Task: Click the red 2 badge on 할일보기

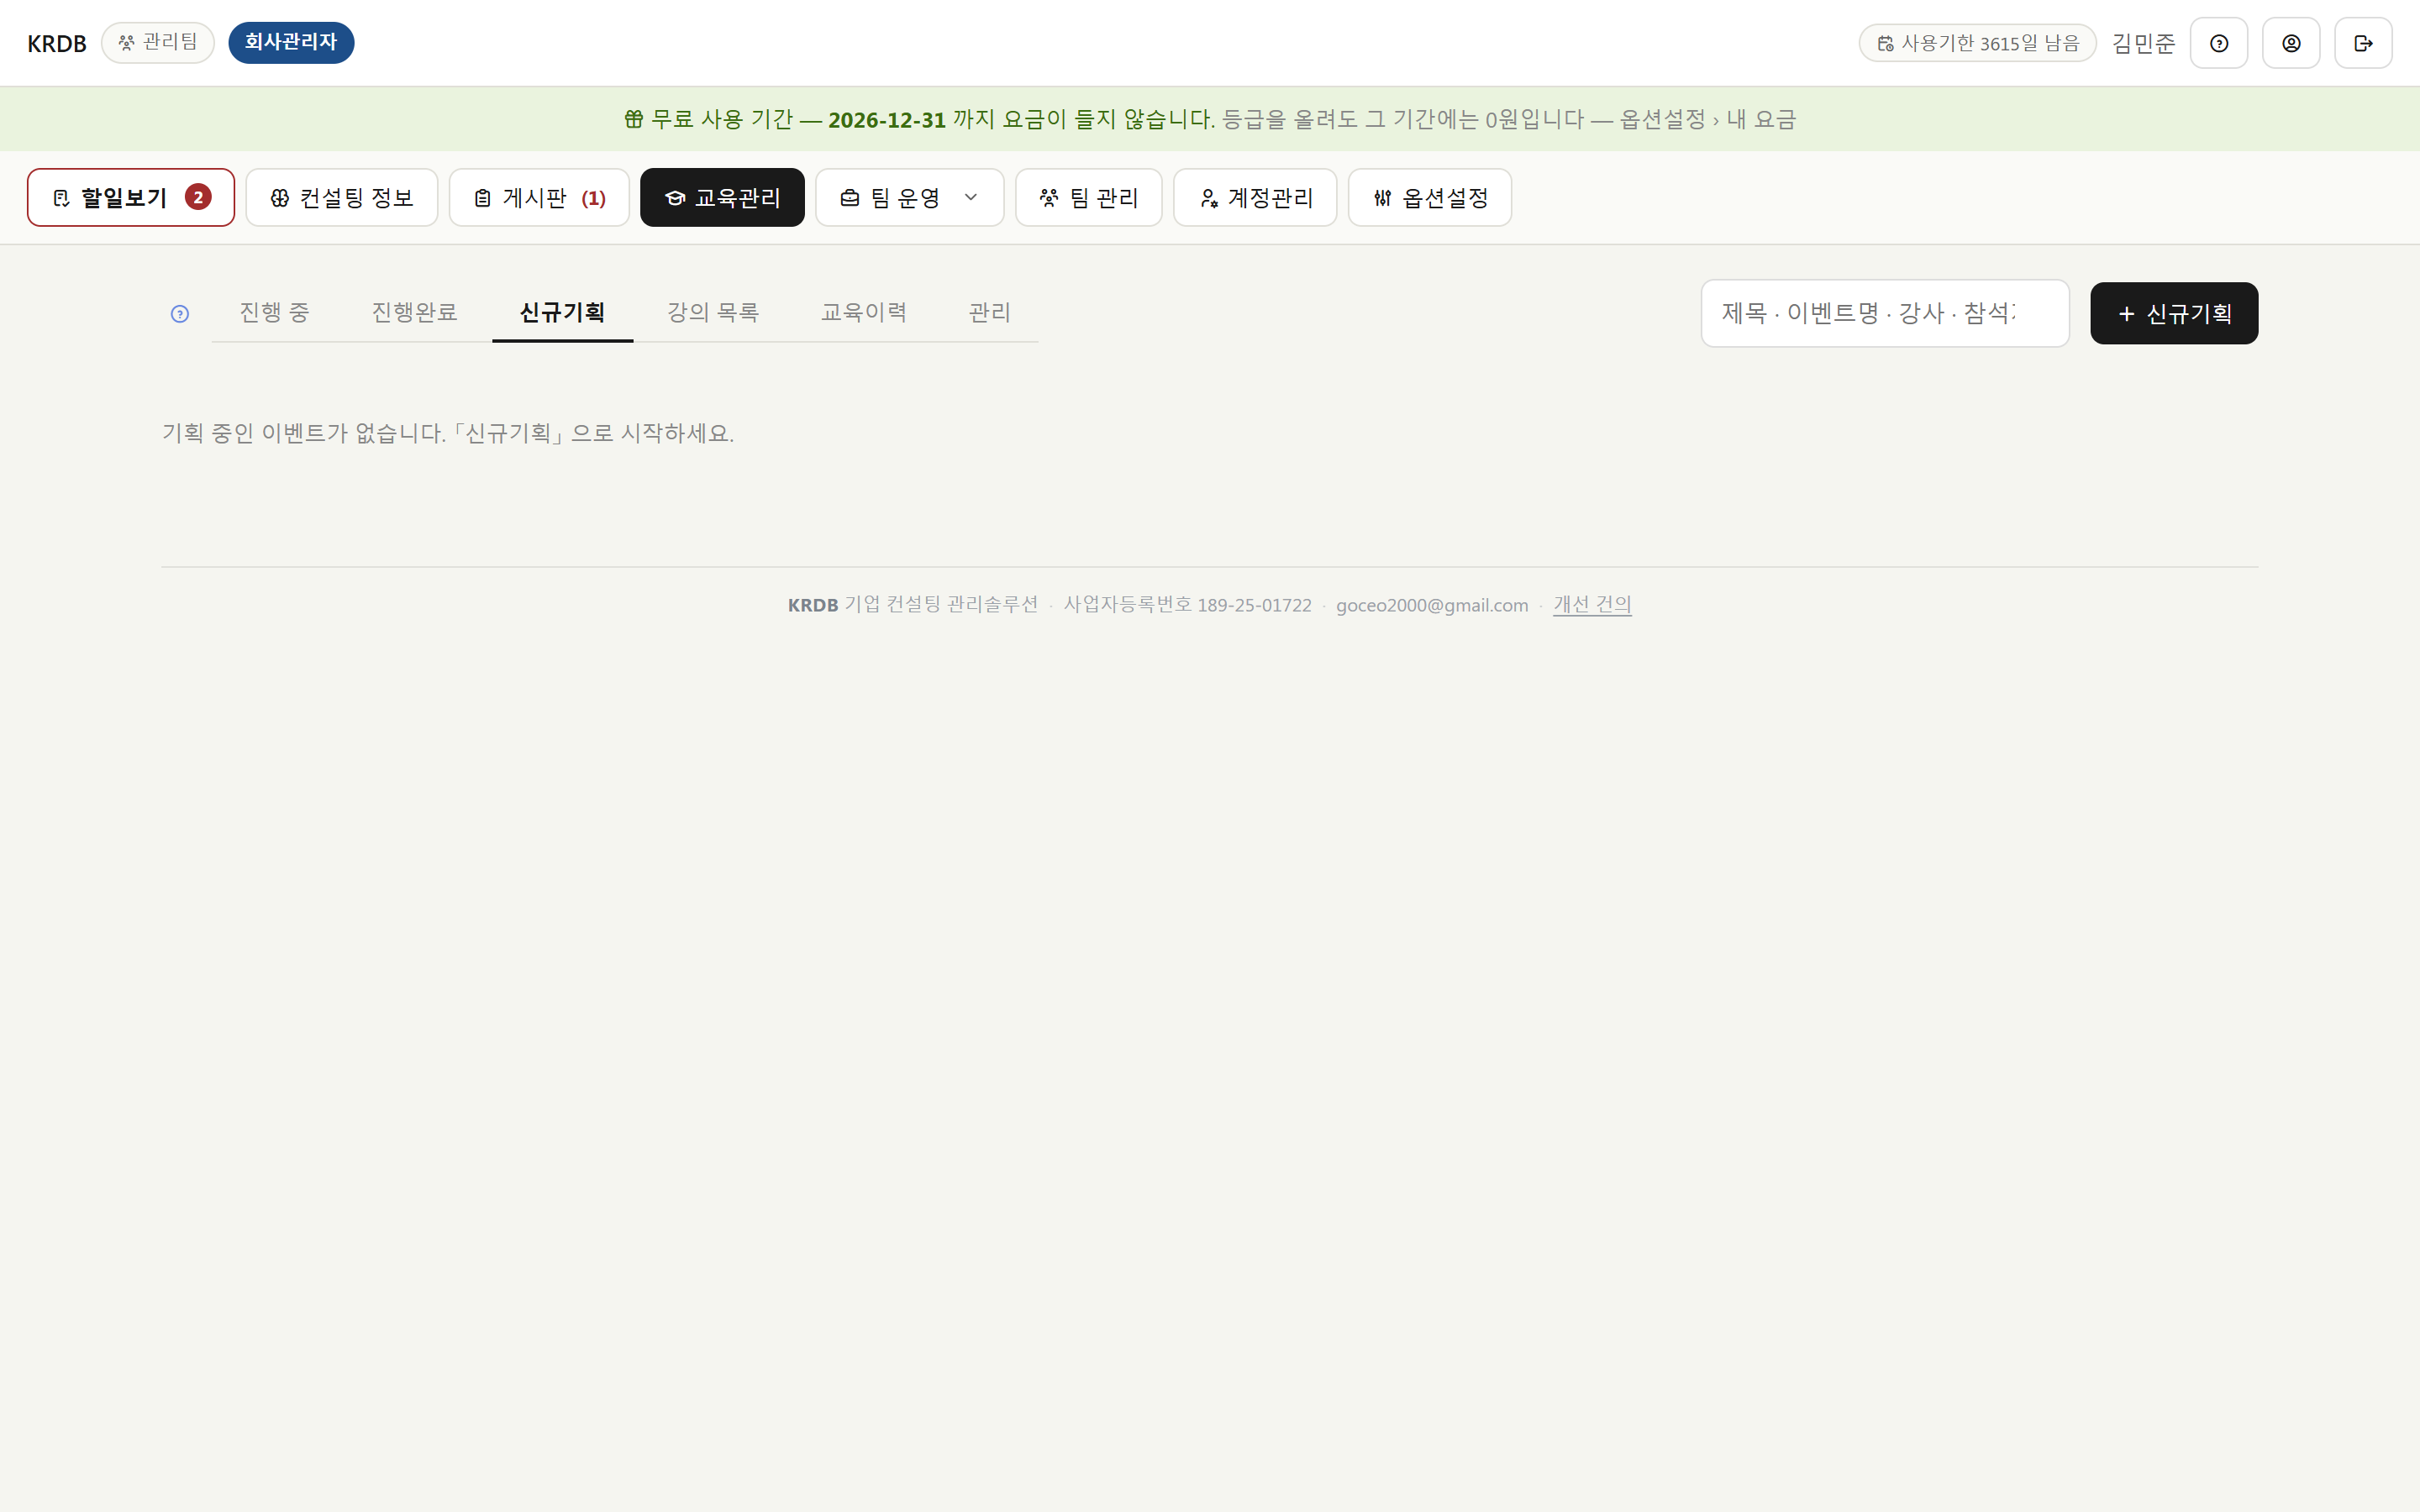Action: click(198, 197)
